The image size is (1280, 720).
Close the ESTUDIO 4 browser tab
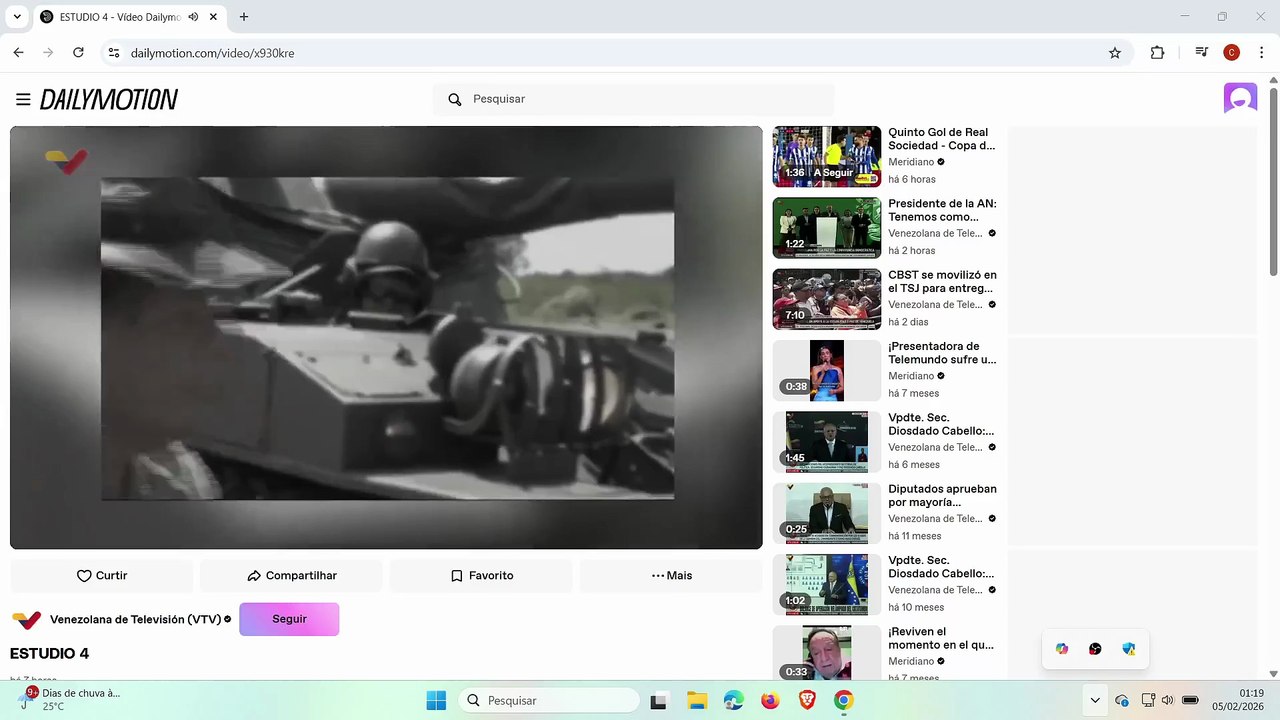[213, 17]
